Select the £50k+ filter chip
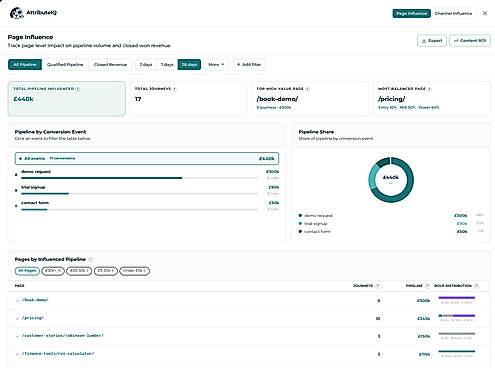 coord(53,271)
